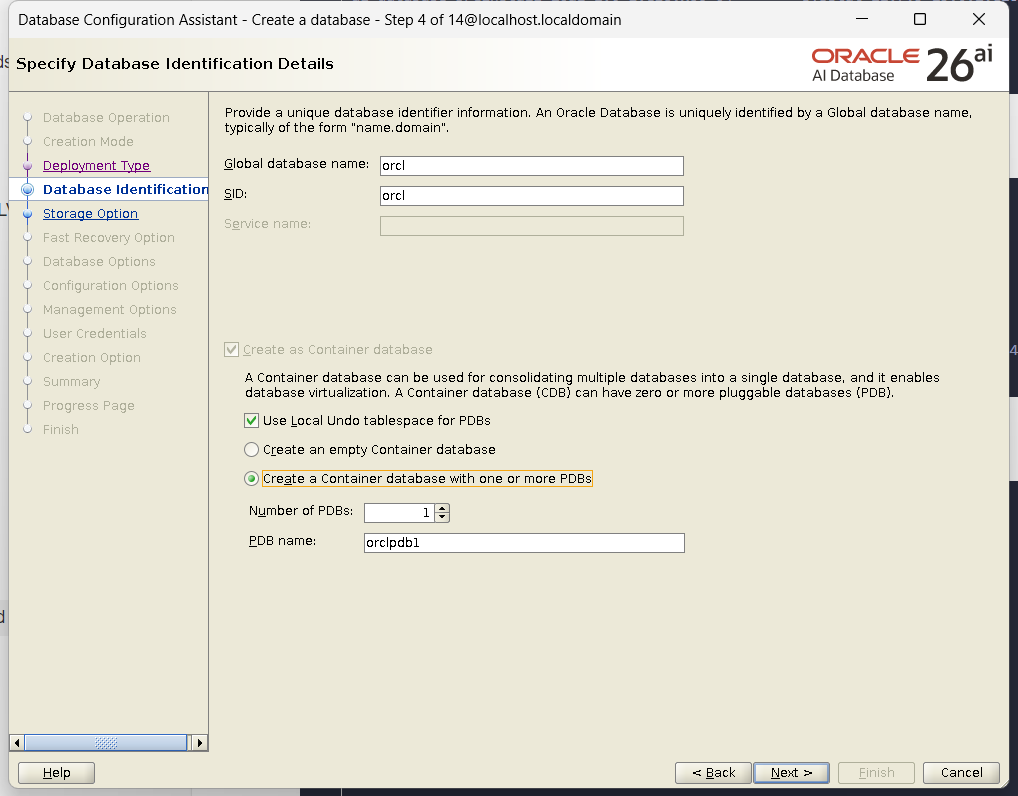
Task: Click the Create as Container database checkbox
Action: pyautogui.click(x=231, y=350)
